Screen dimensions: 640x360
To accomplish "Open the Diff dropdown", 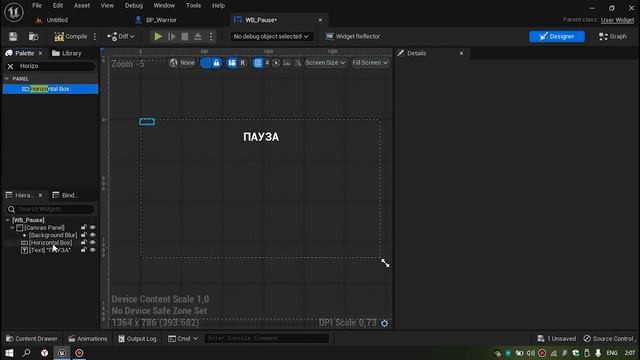I will [x=121, y=36].
